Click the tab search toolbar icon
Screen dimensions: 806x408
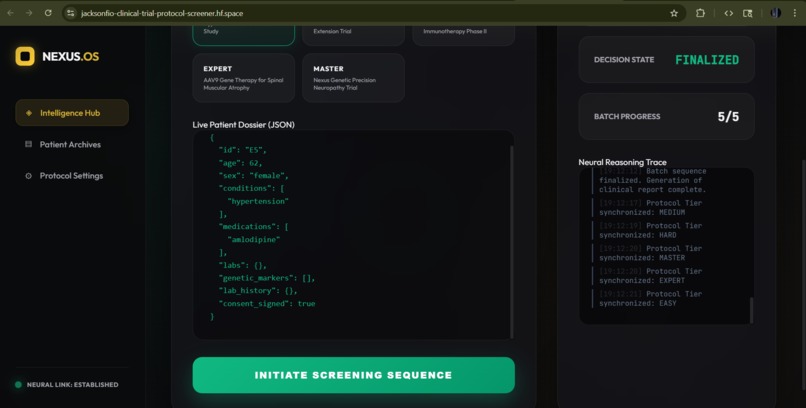748,13
